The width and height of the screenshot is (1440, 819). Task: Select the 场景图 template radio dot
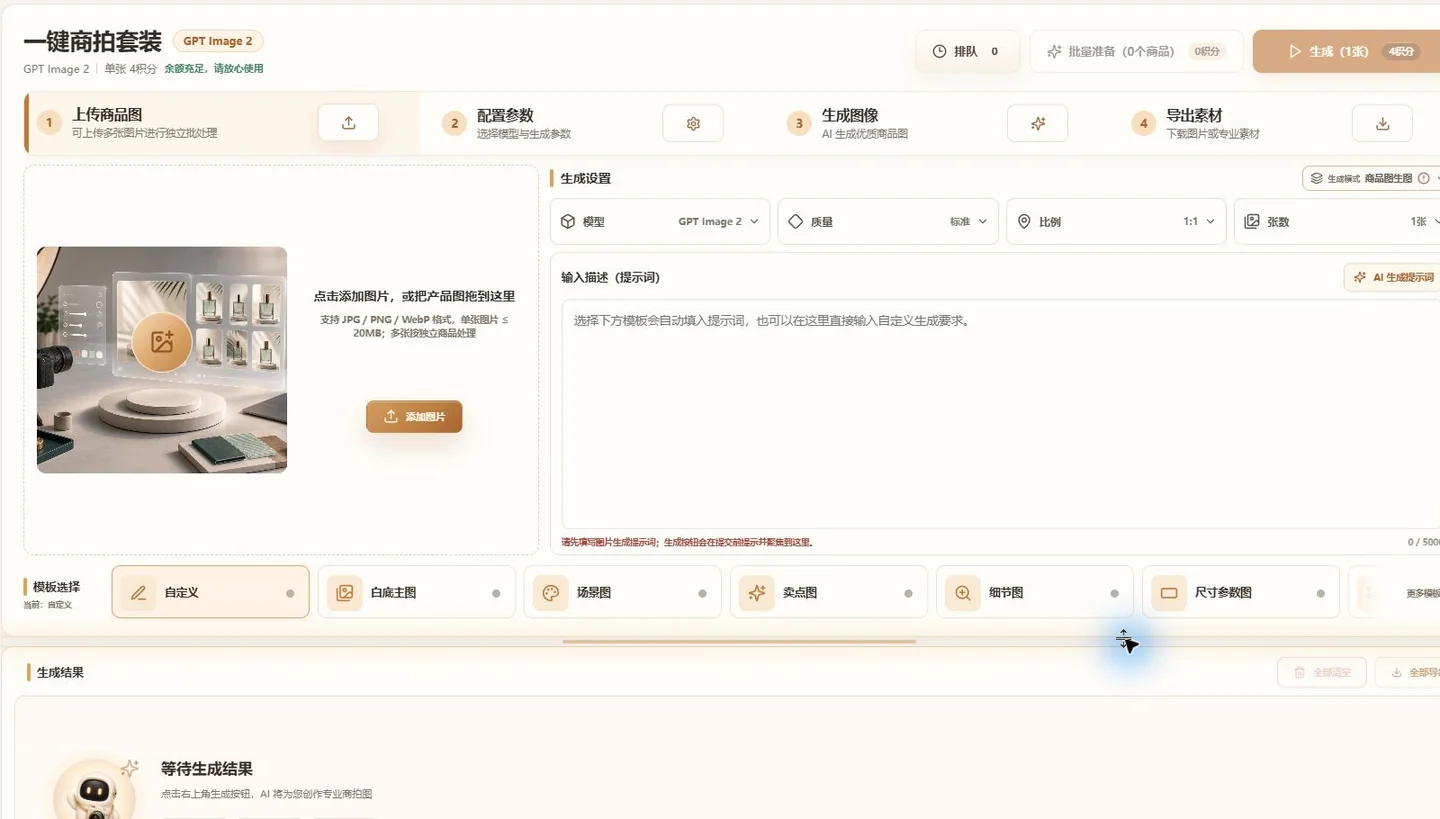[x=702, y=593]
